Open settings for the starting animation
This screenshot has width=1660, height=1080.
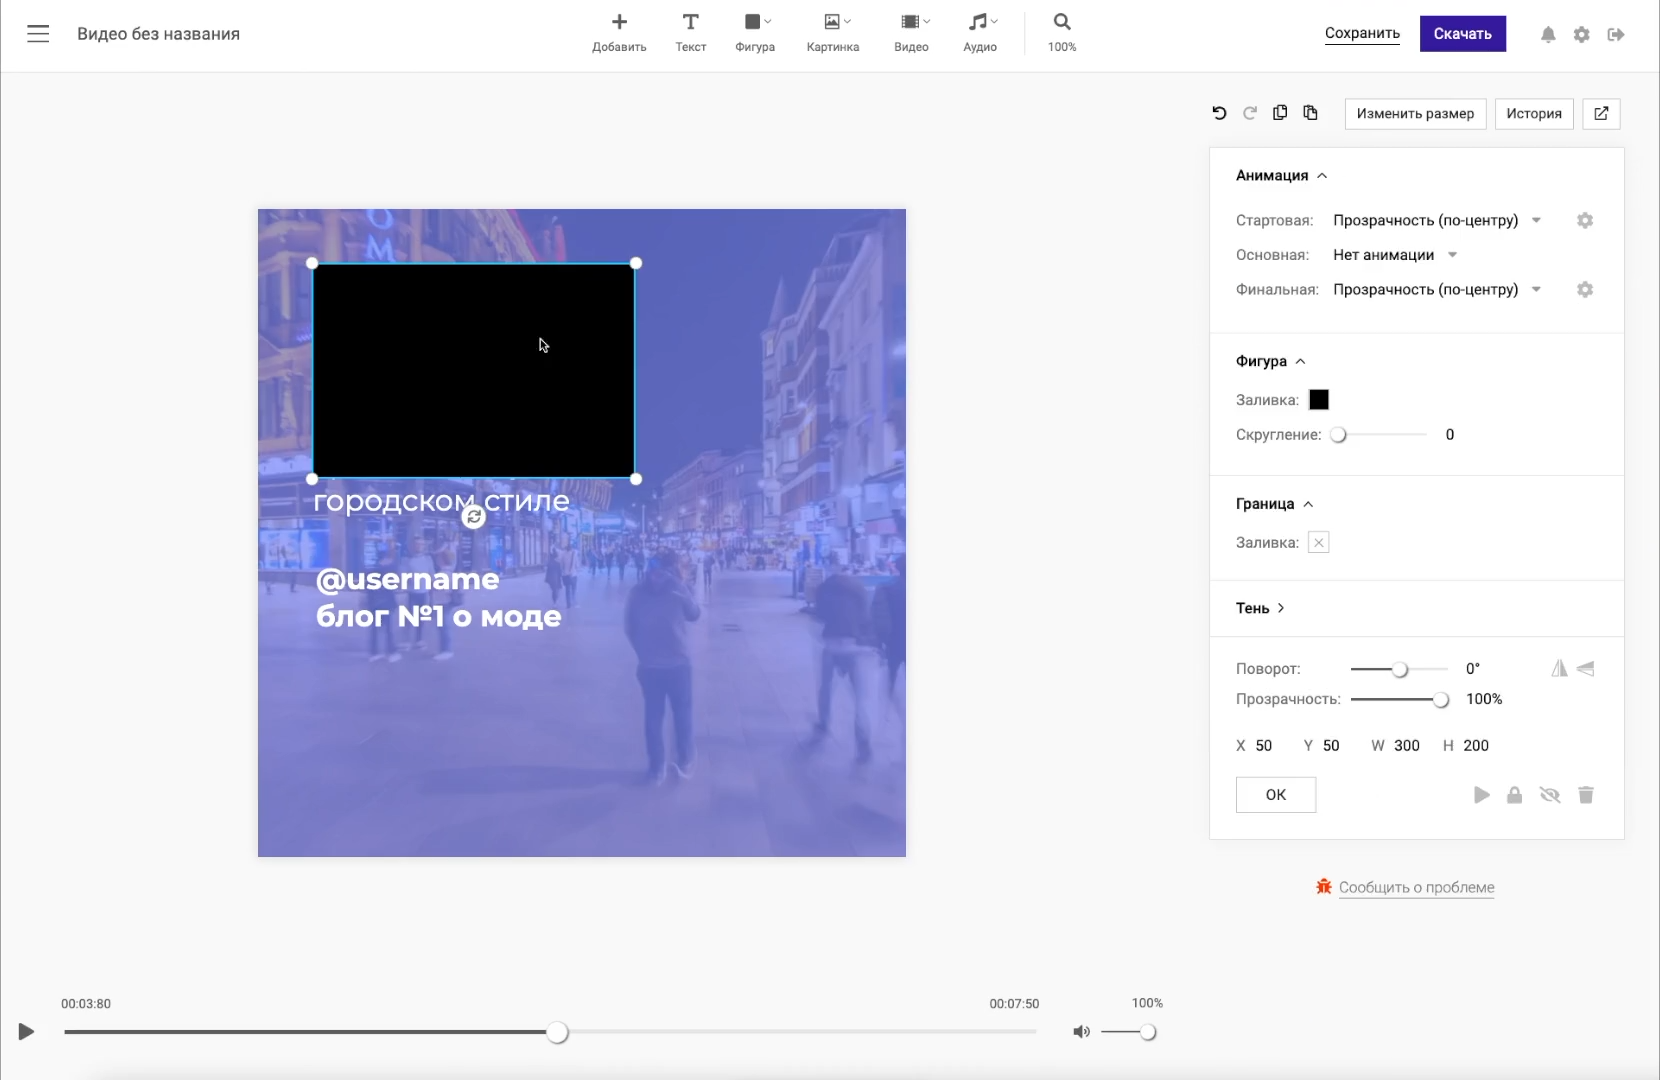[1584, 221]
